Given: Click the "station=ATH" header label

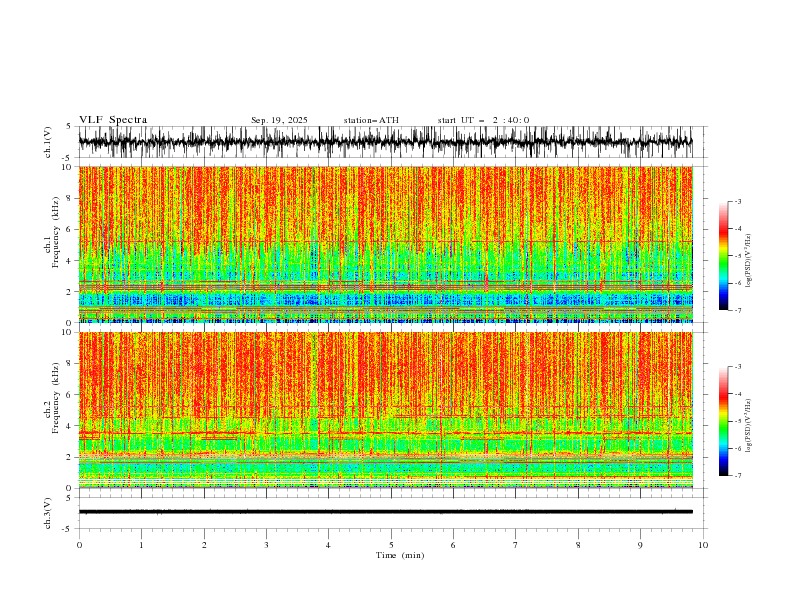Looking at the screenshot, I should click(x=371, y=120).
